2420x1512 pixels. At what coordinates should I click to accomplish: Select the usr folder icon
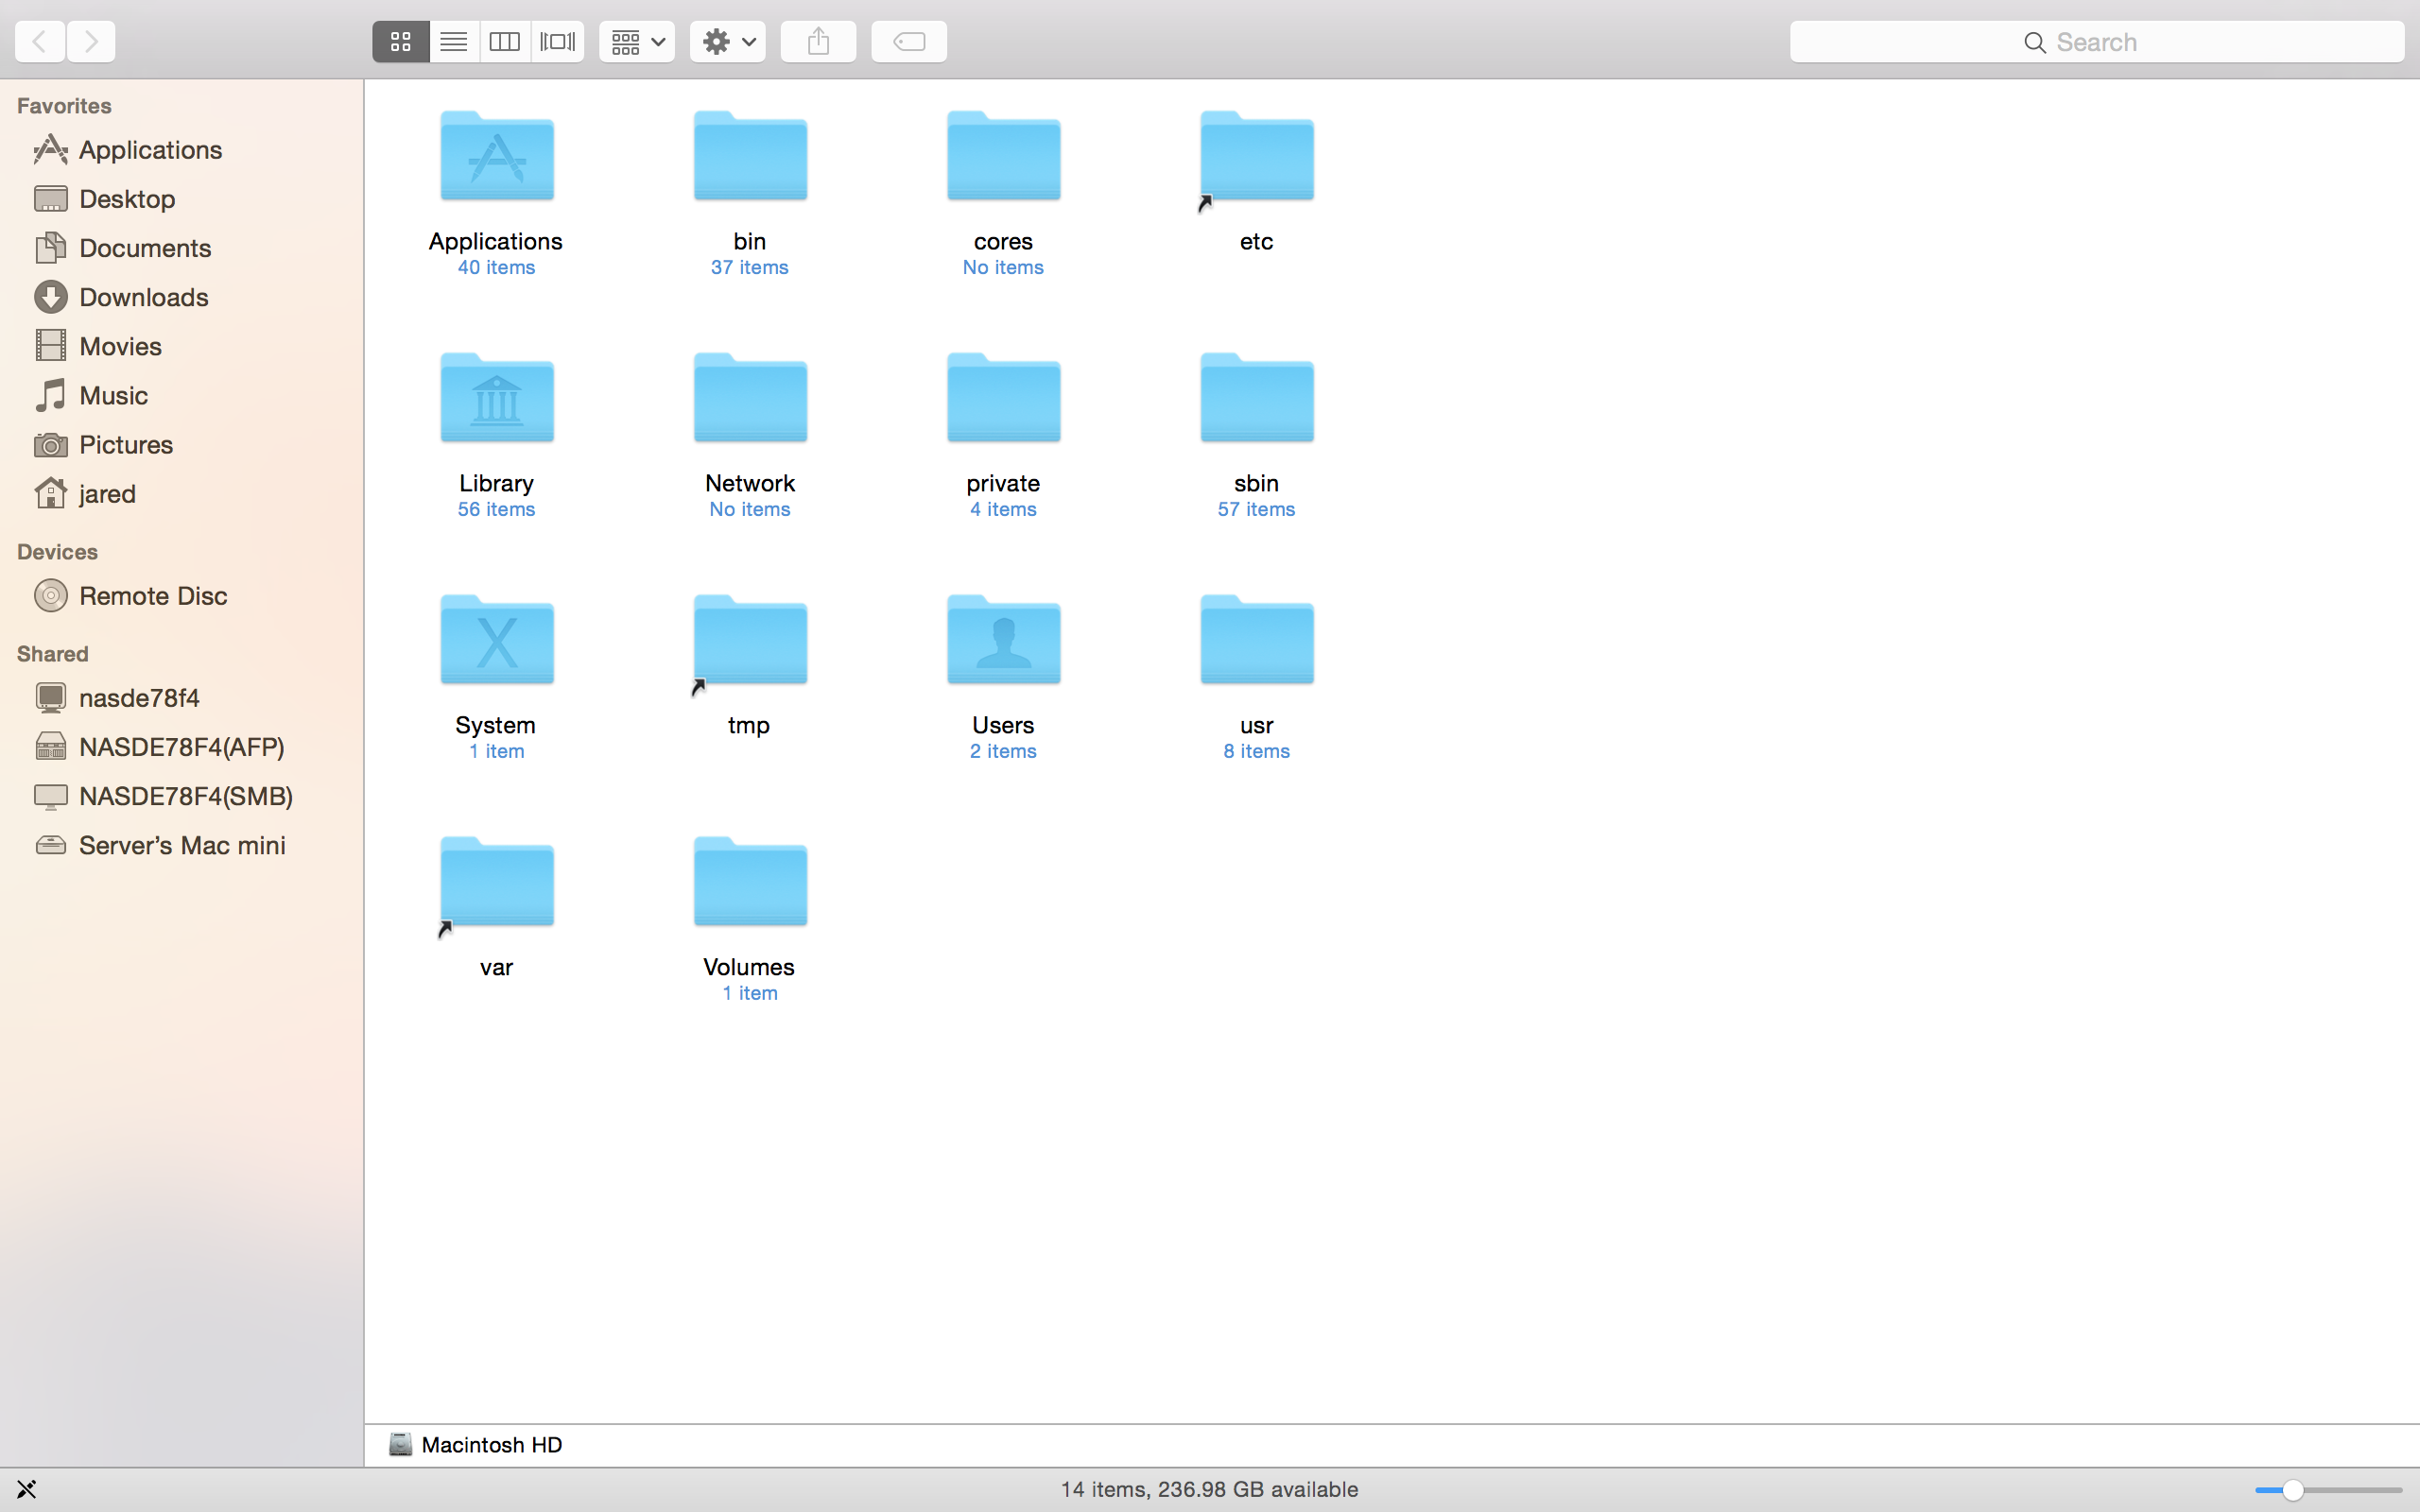coord(1256,640)
